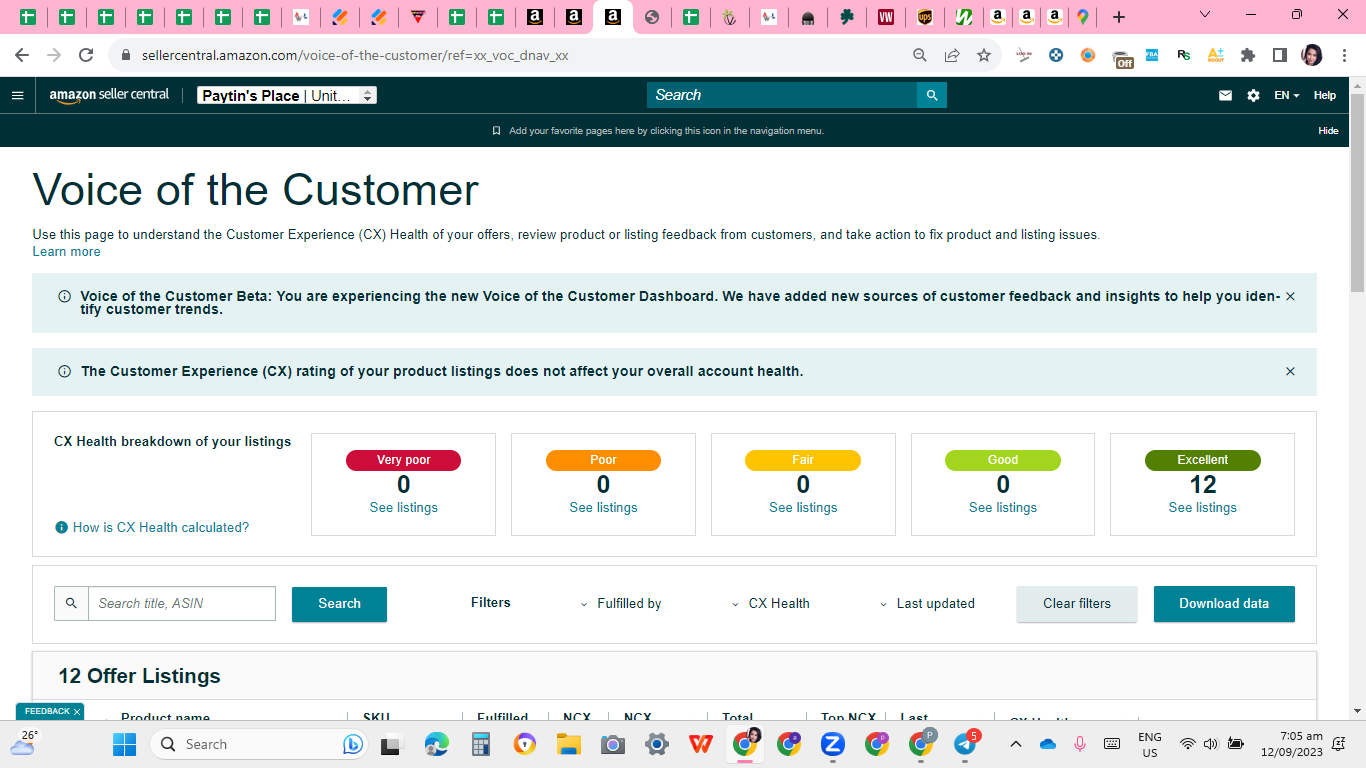The height and width of the screenshot is (768, 1366).
Task: Click the Help menu item
Action: click(x=1325, y=96)
